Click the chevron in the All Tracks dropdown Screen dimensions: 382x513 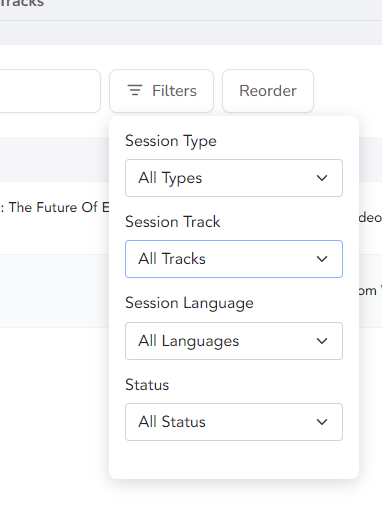(322, 259)
